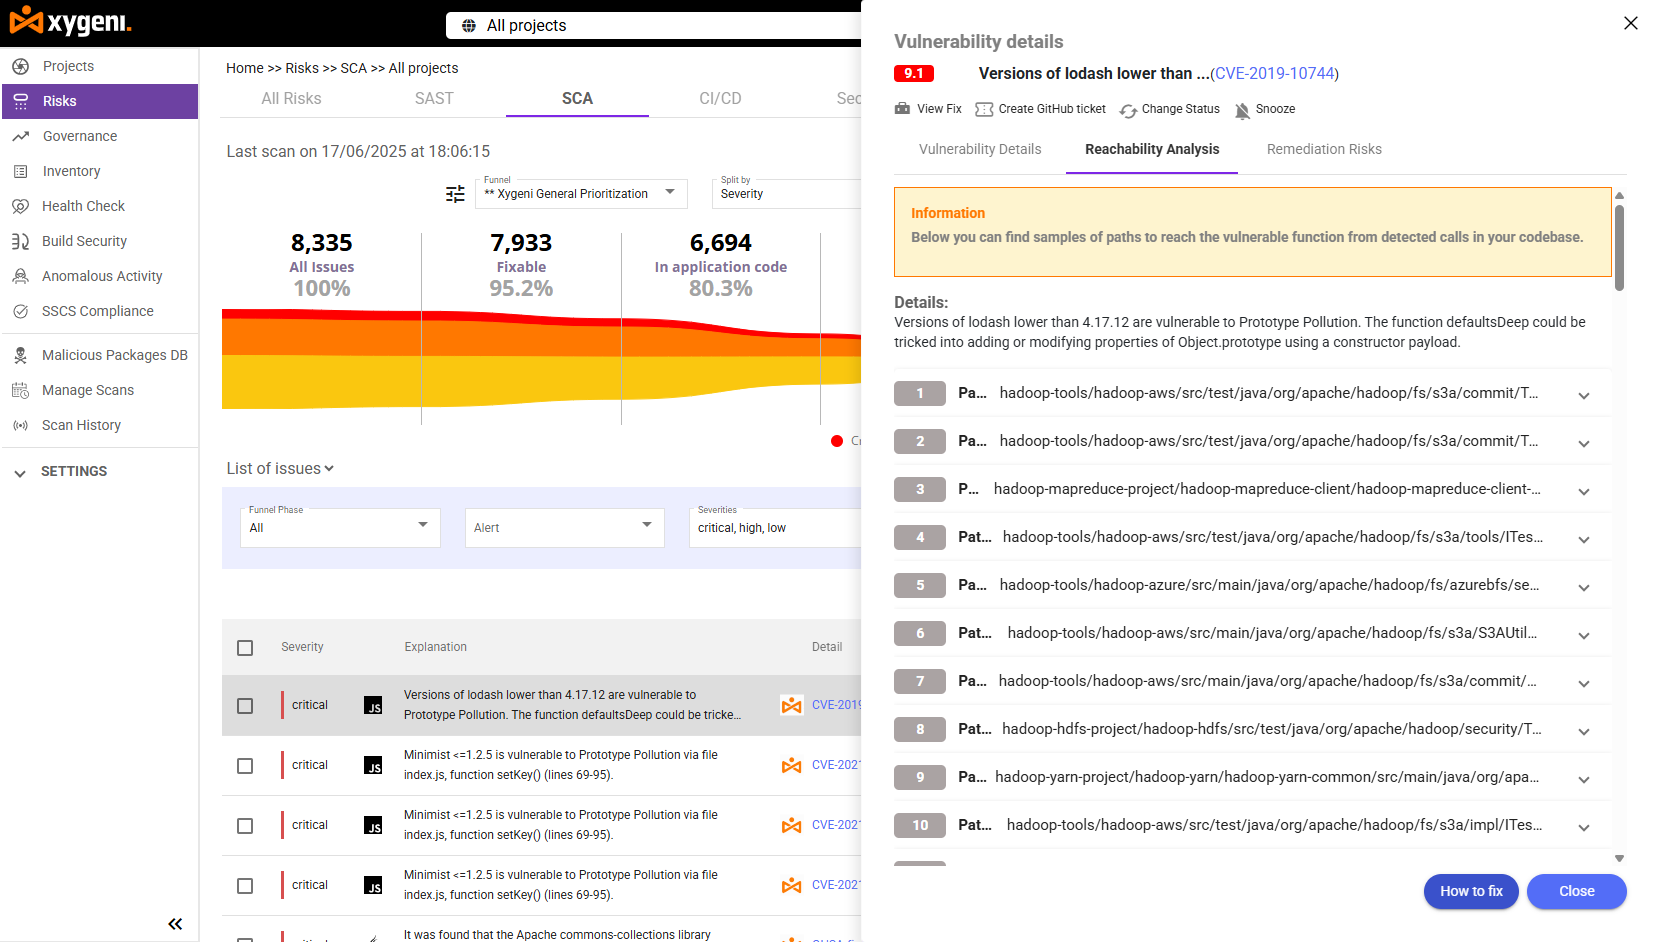
Task: Click the How to fix button
Action: click(x=1470, y=891)
